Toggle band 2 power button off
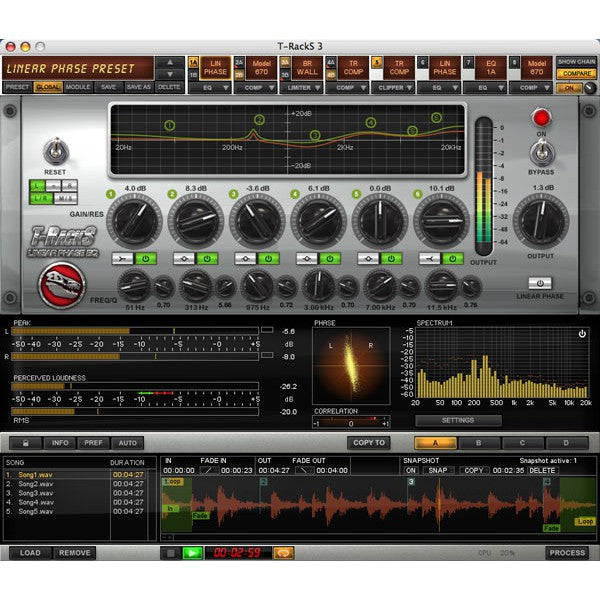Image resolution: width=600 pixels, height=600 pixels. click(x=207, y=259)
